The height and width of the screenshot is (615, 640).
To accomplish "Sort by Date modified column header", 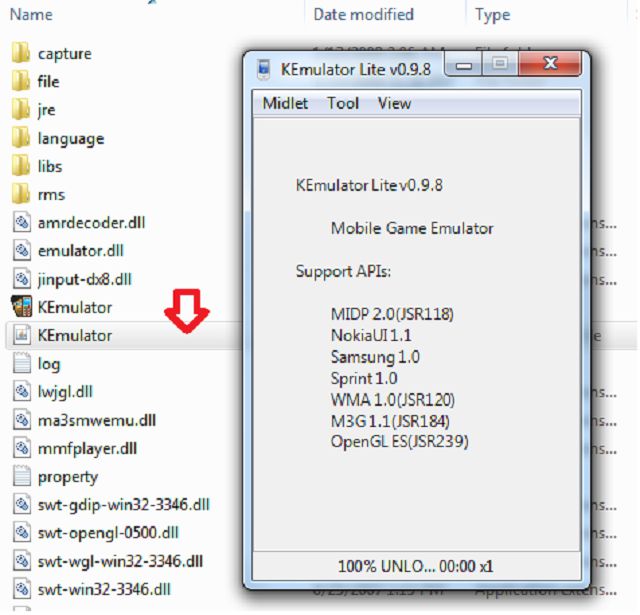I will (x=363, y=15).
